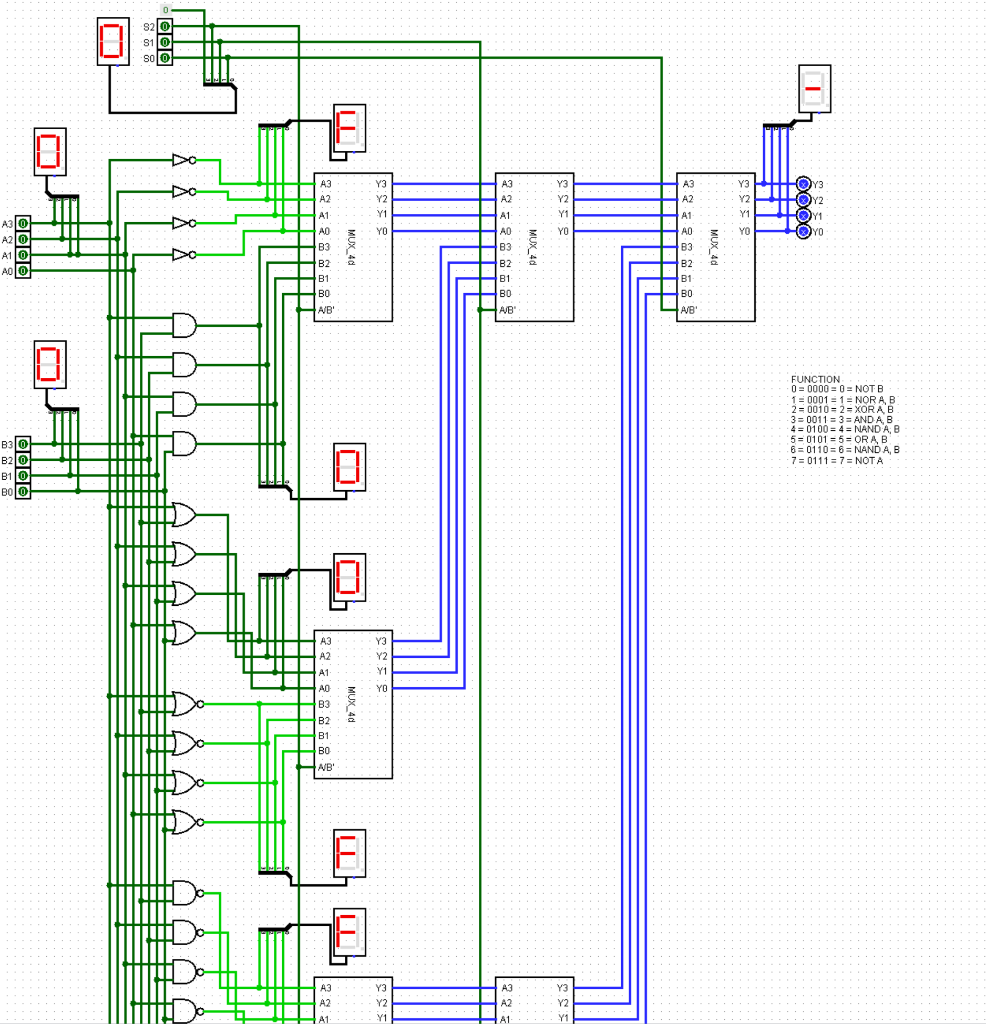Select the second NAND gate from top
Screen dimensions: 986x1024
coord(188,933)
